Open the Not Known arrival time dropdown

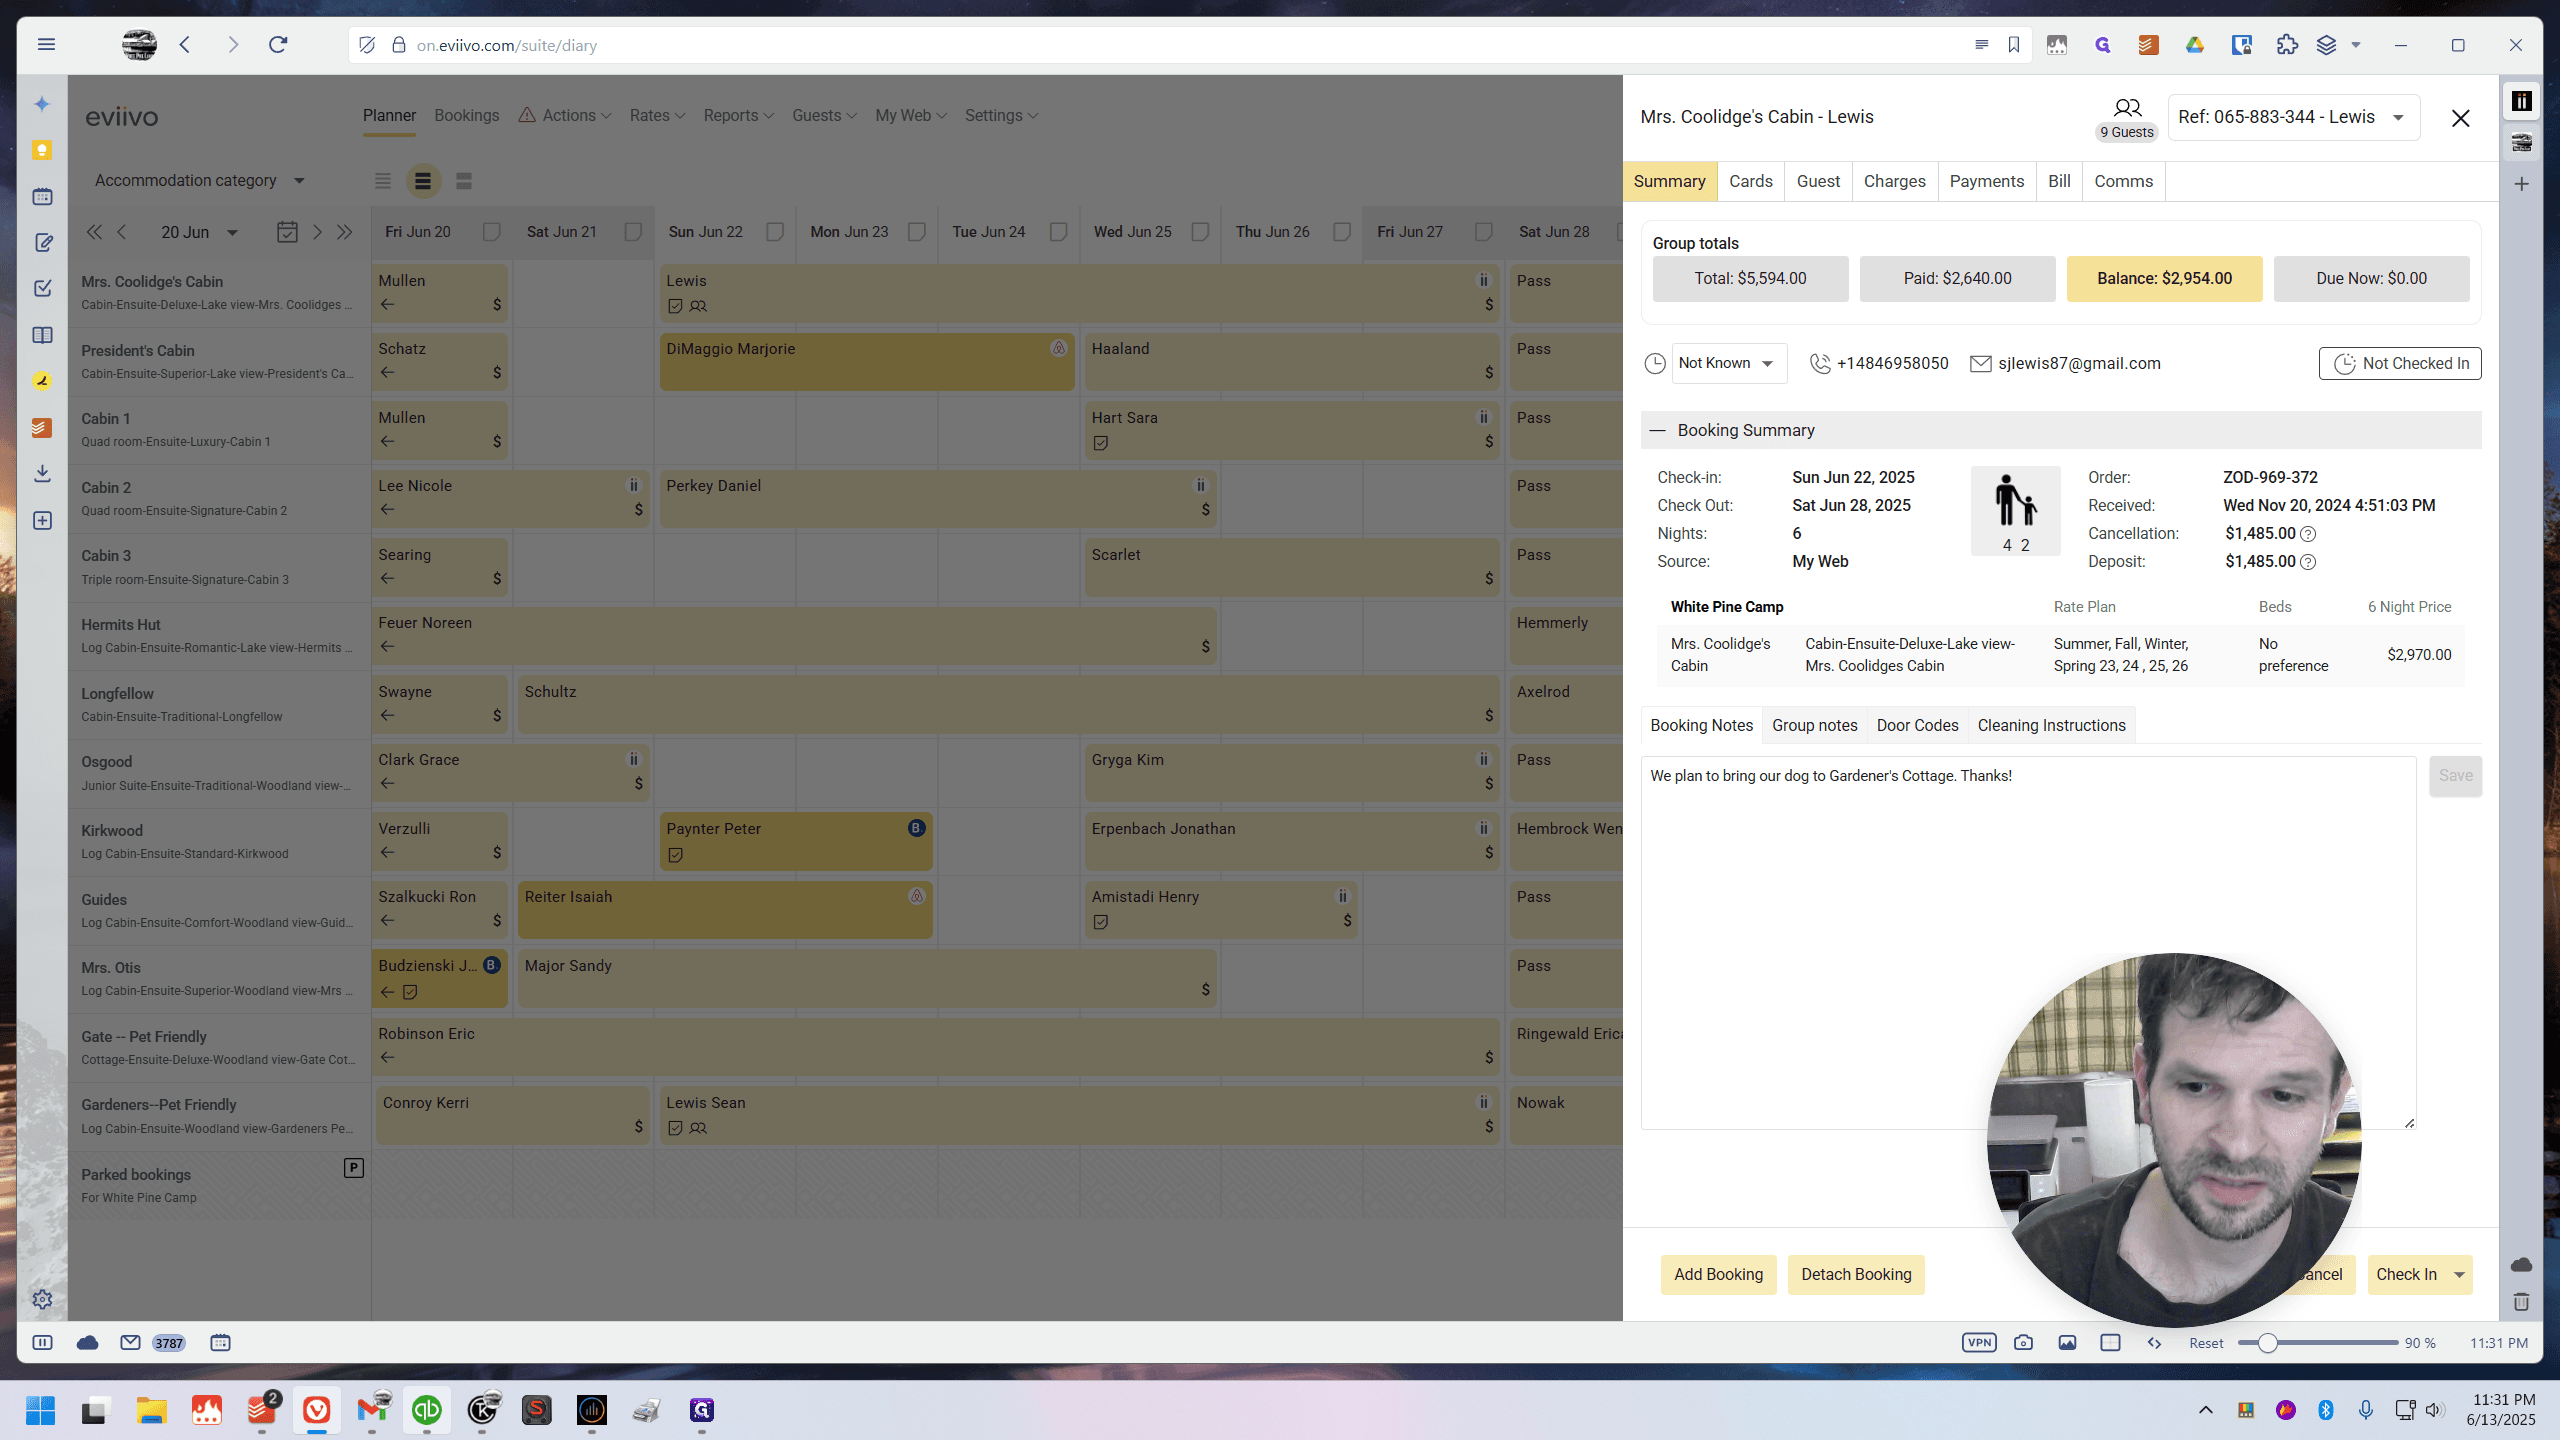[1728, 364]
